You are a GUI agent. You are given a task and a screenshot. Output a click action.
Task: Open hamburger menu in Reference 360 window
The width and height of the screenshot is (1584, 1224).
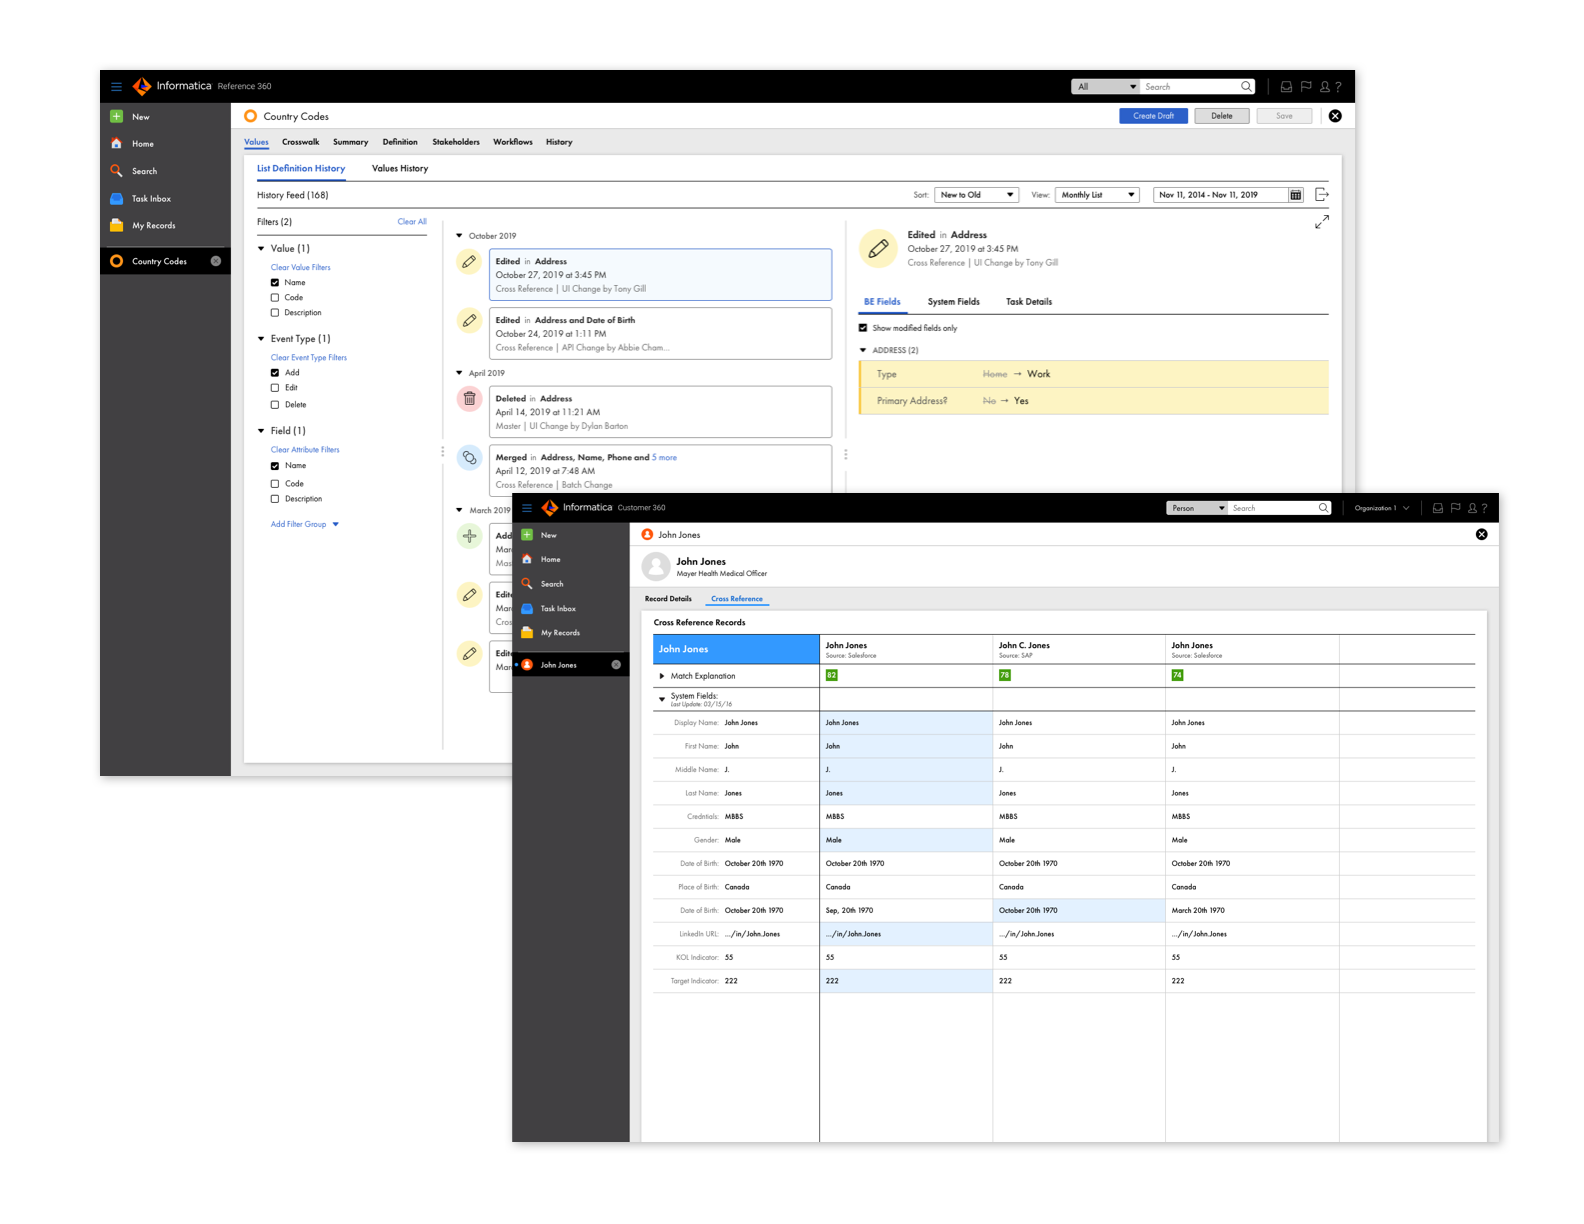click(x=116, y=87)
